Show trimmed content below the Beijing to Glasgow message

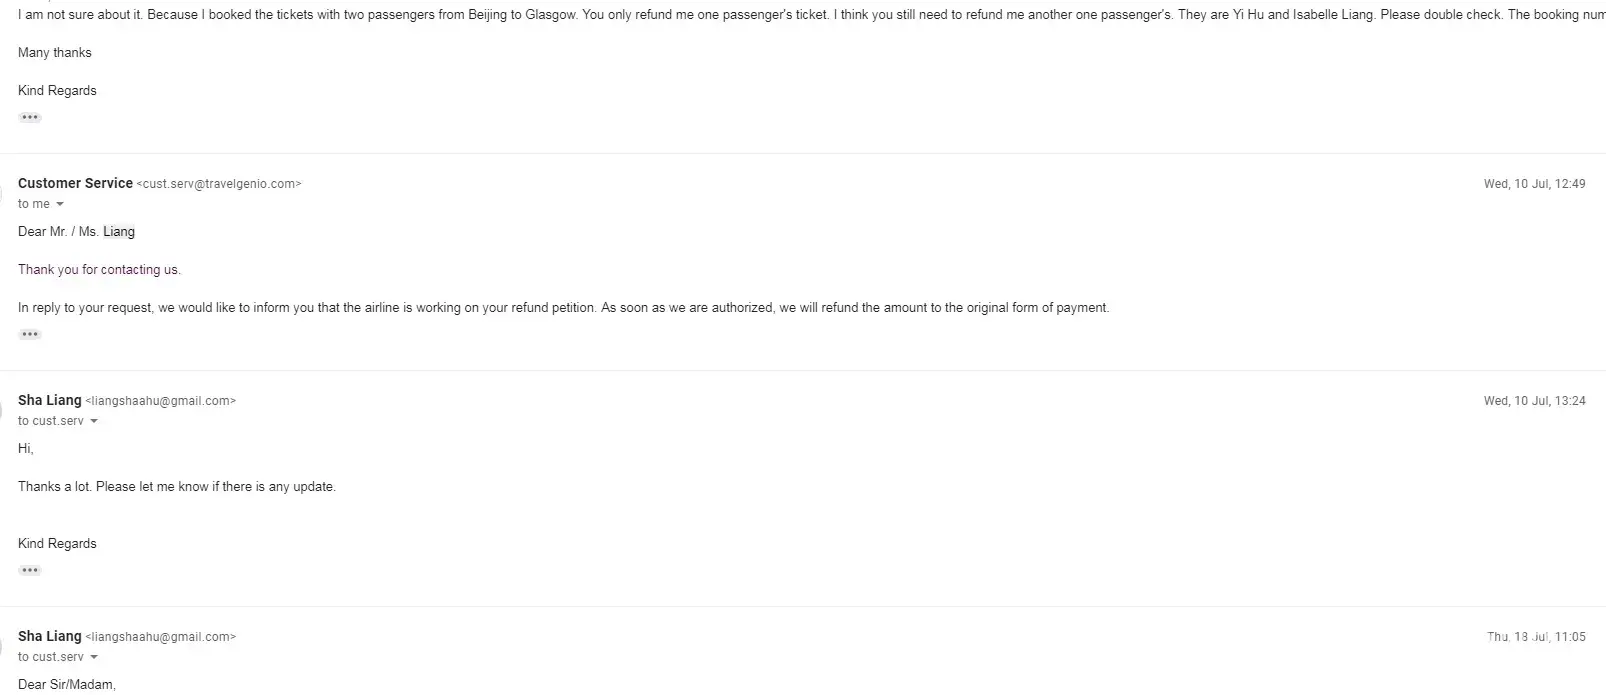(x=30, y=118)
